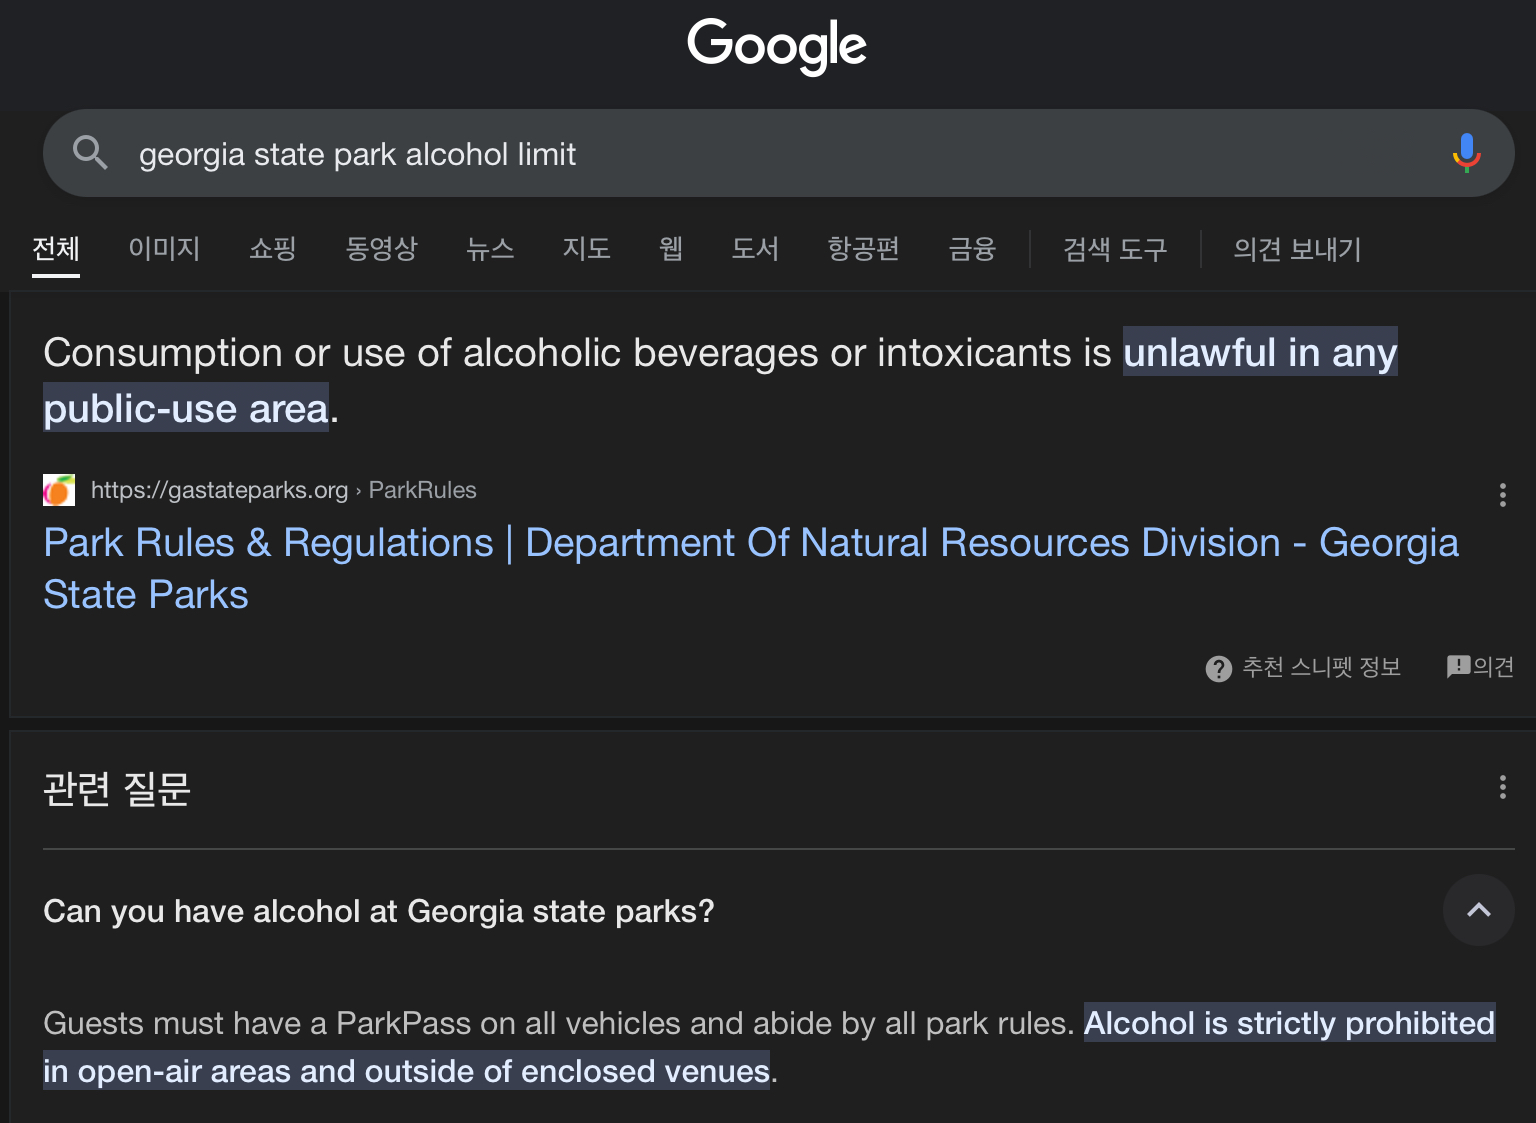The image size is (1536, 1123).
Task: Switch to the 뉴스 tab
Action: click(x=490, y=249)
